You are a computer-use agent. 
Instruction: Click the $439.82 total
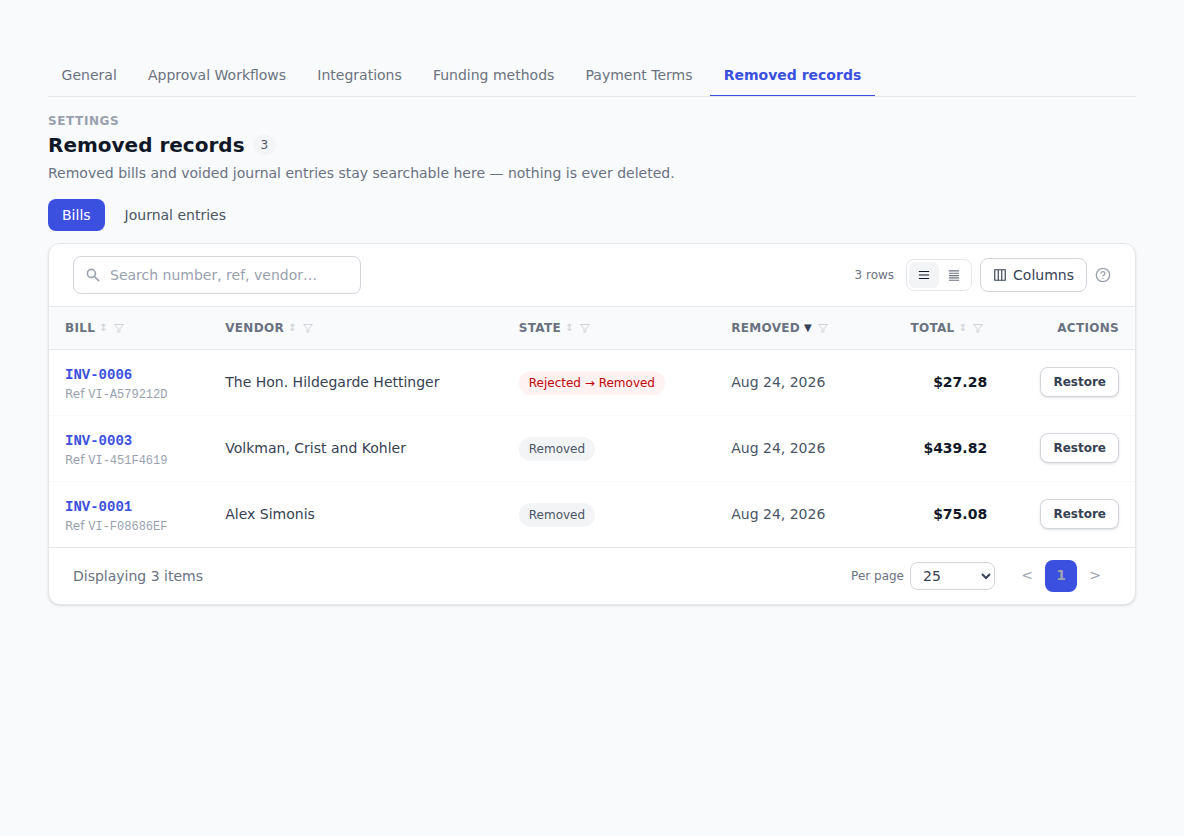[x=955, y=448]
